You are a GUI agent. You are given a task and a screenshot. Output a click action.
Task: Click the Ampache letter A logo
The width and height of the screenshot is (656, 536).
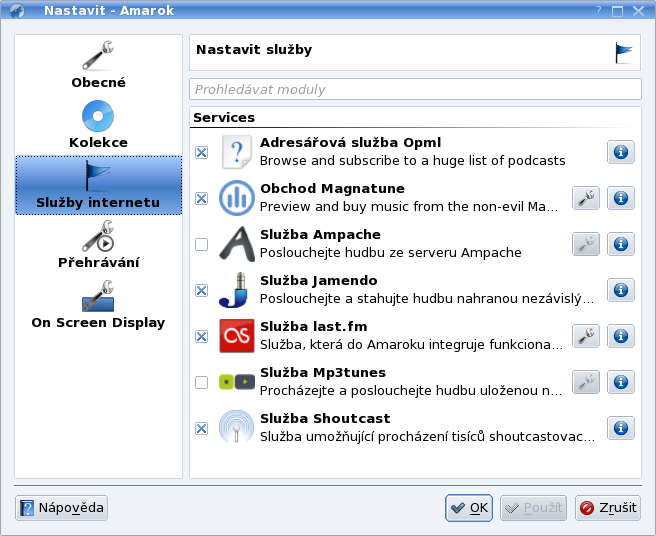[237, 244]
